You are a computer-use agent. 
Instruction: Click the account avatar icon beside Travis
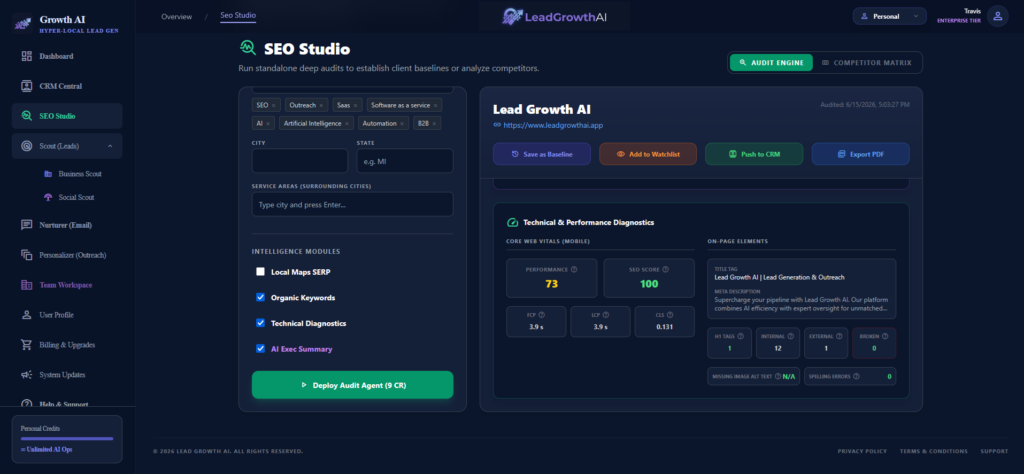click(x=997, y=16)
